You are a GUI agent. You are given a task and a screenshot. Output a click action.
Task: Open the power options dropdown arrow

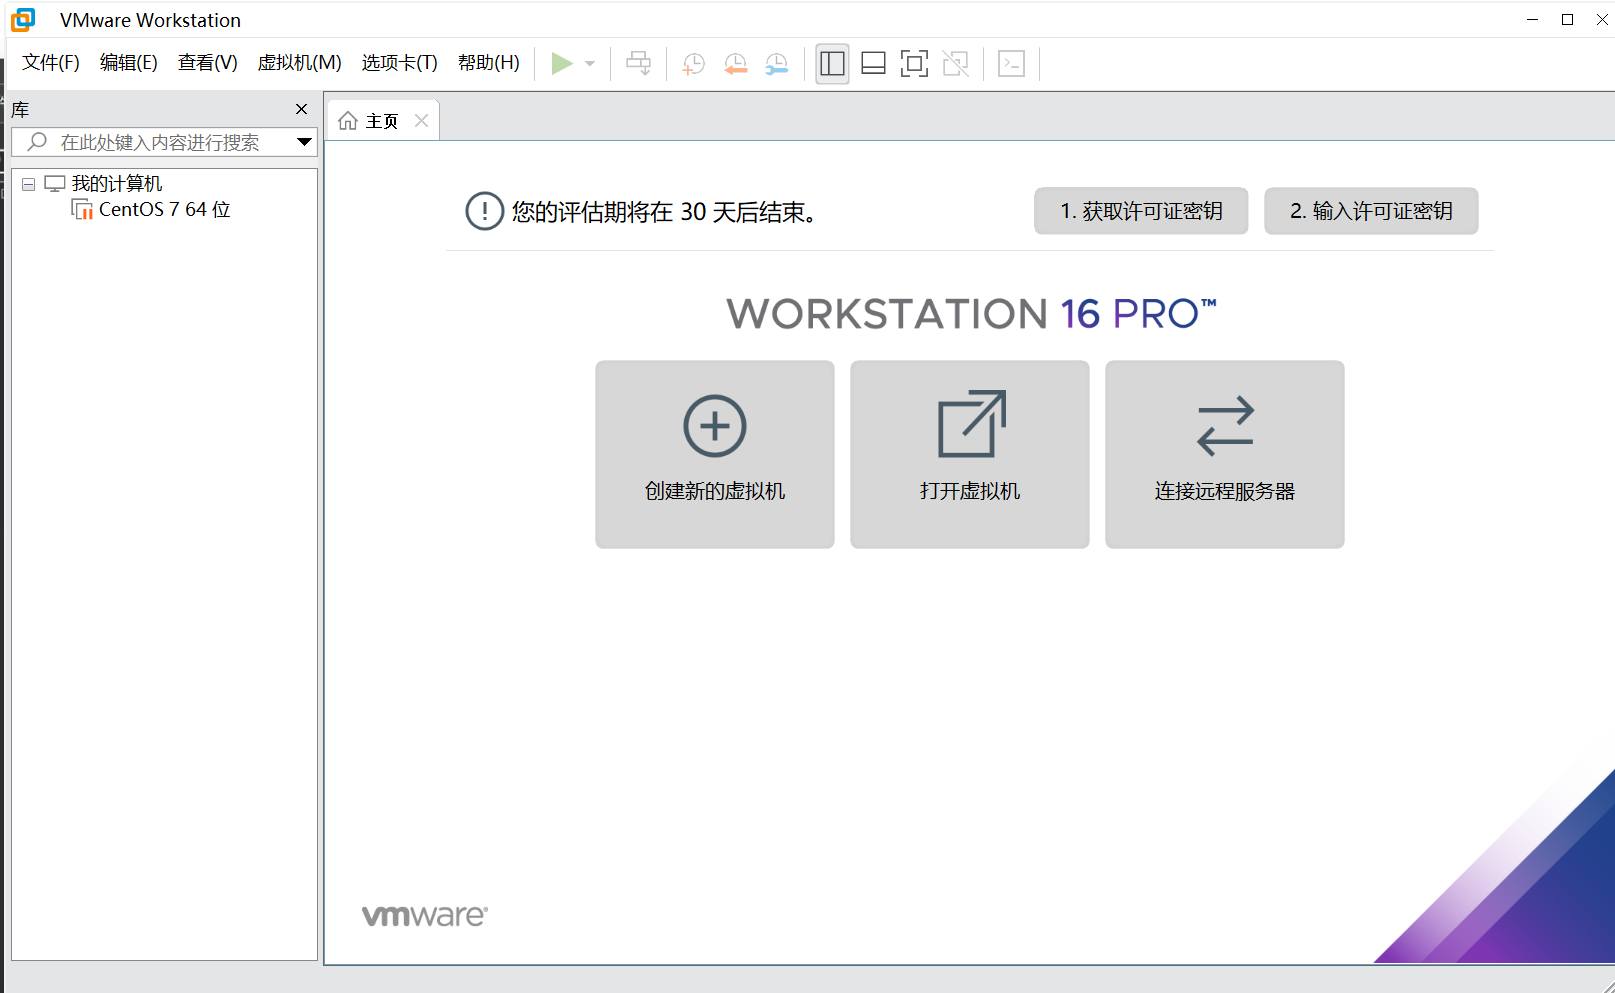[x=590, y=64]
